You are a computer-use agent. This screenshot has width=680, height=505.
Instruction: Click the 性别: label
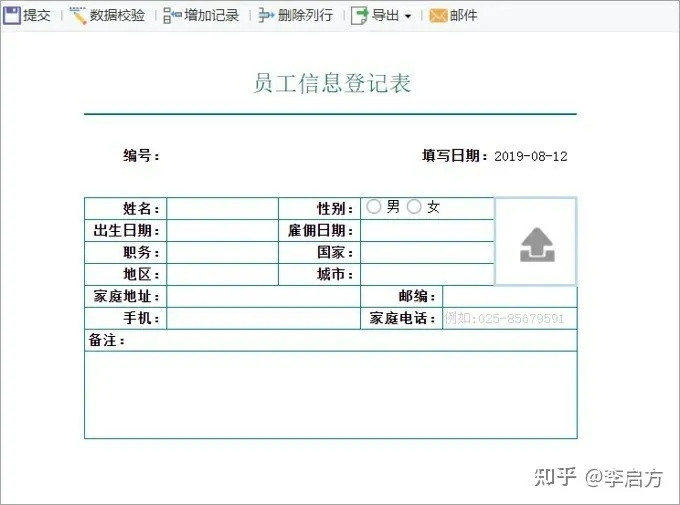tap(335, 209)
